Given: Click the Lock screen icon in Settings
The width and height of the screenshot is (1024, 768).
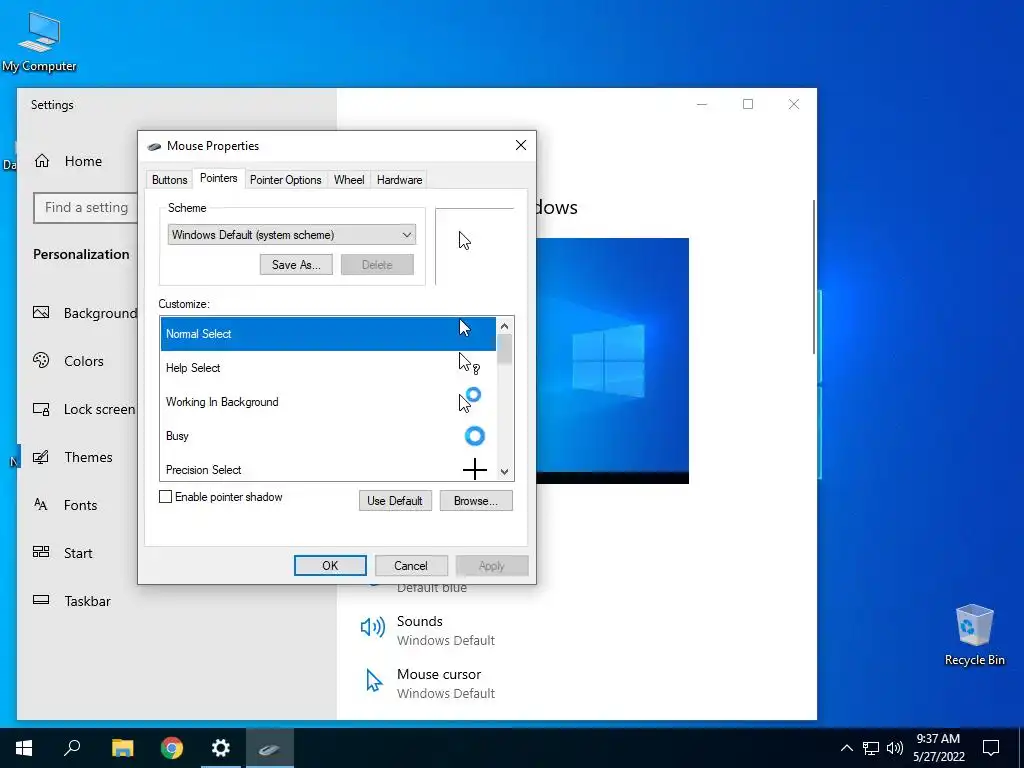Looking at the screenshot, I should 41,409.
